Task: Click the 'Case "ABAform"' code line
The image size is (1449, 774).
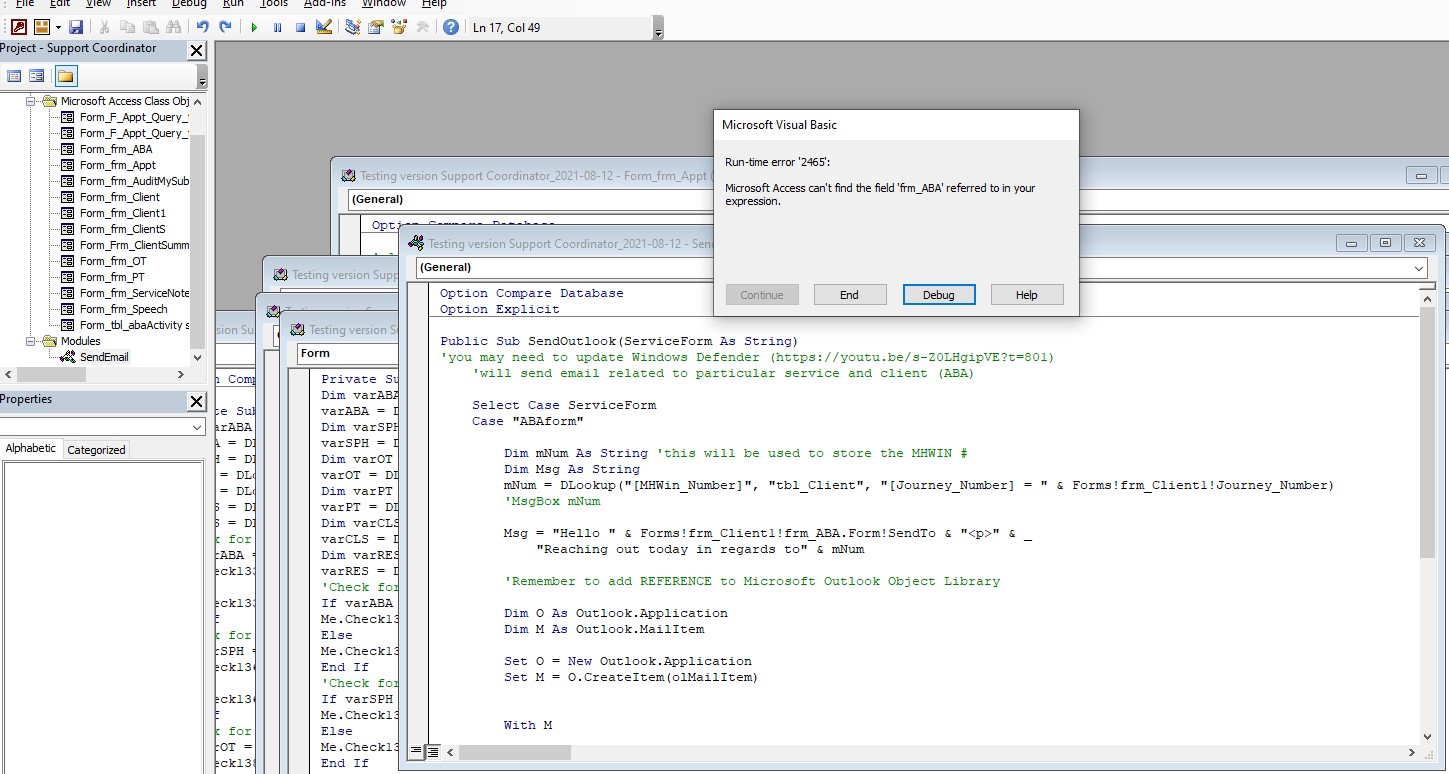Action: [x=528, y=421]
